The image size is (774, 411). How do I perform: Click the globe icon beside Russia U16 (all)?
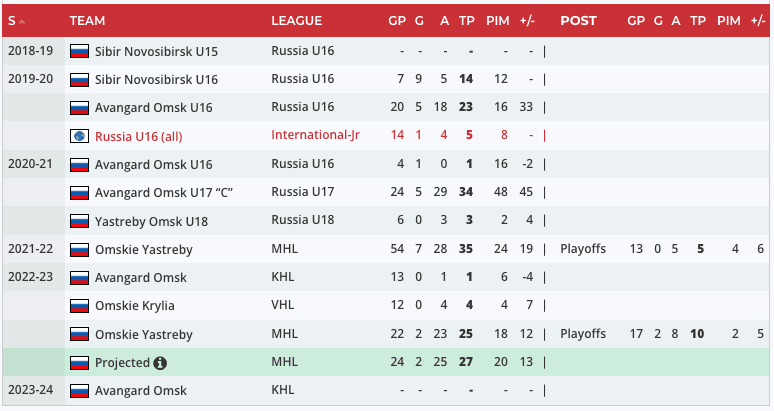[x=79, y=136]
